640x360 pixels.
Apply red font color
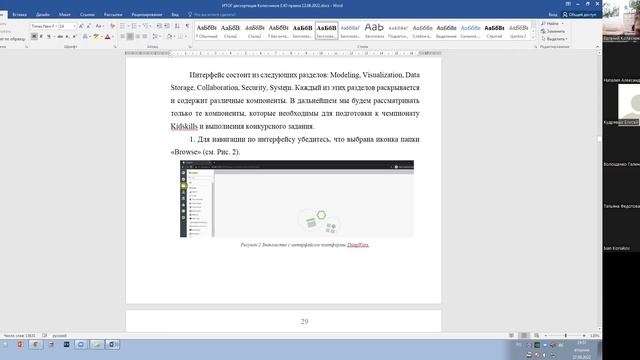coord(108,37)
